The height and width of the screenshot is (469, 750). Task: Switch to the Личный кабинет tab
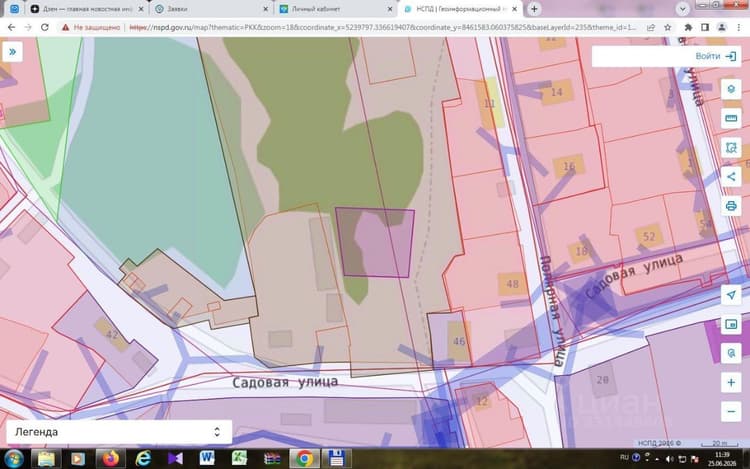click(336, 9)
